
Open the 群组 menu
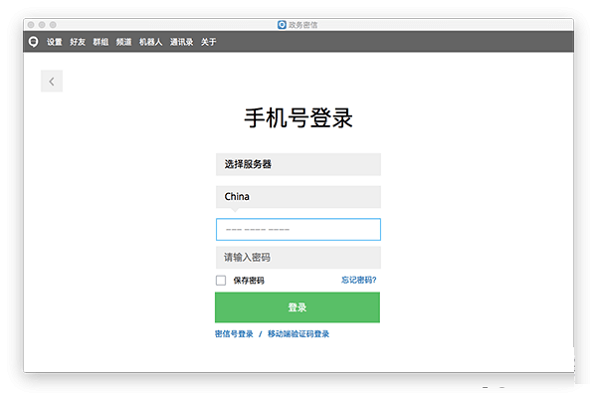101,42
